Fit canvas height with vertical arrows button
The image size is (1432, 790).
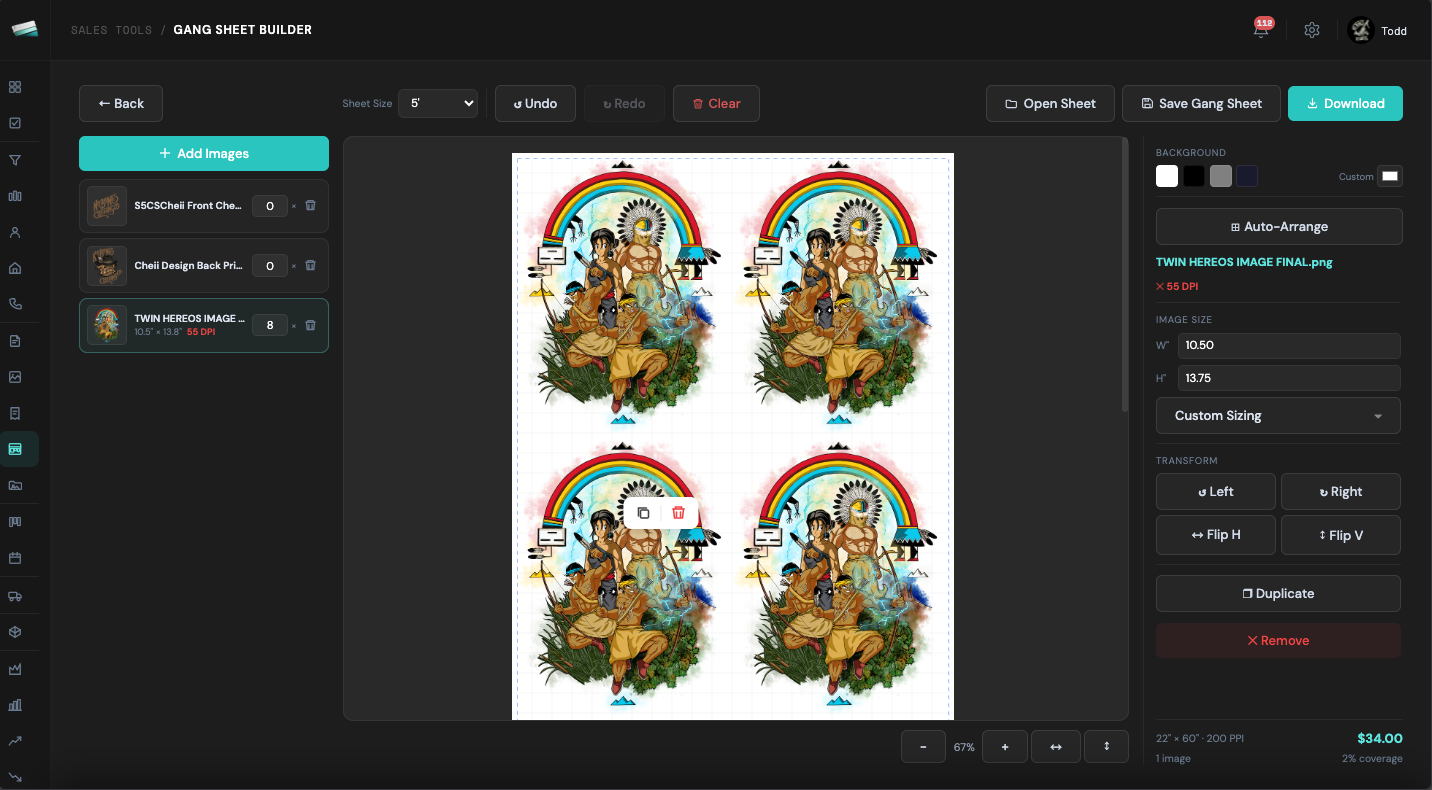pos(1107,747)
